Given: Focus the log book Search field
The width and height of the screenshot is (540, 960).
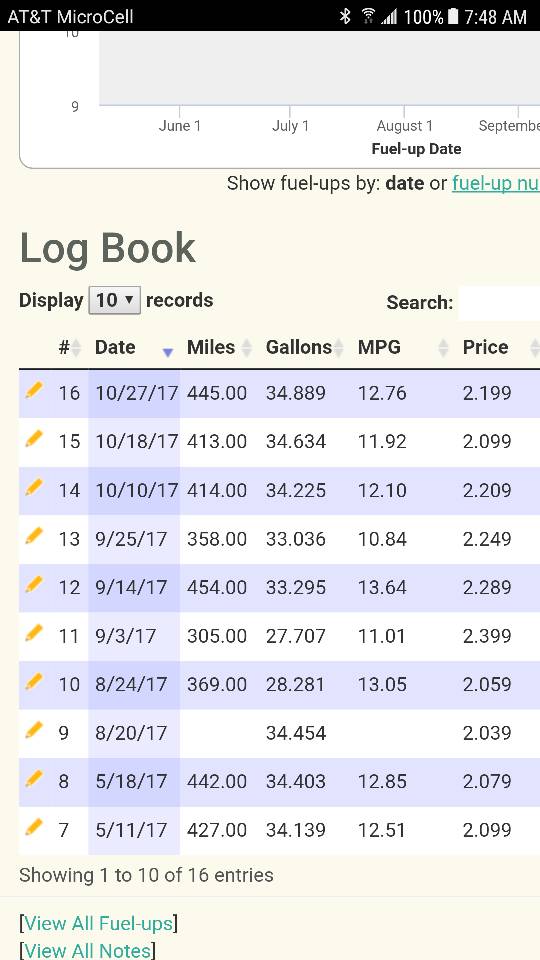Looking at the screenshot, I should click(x=499, y=302).
